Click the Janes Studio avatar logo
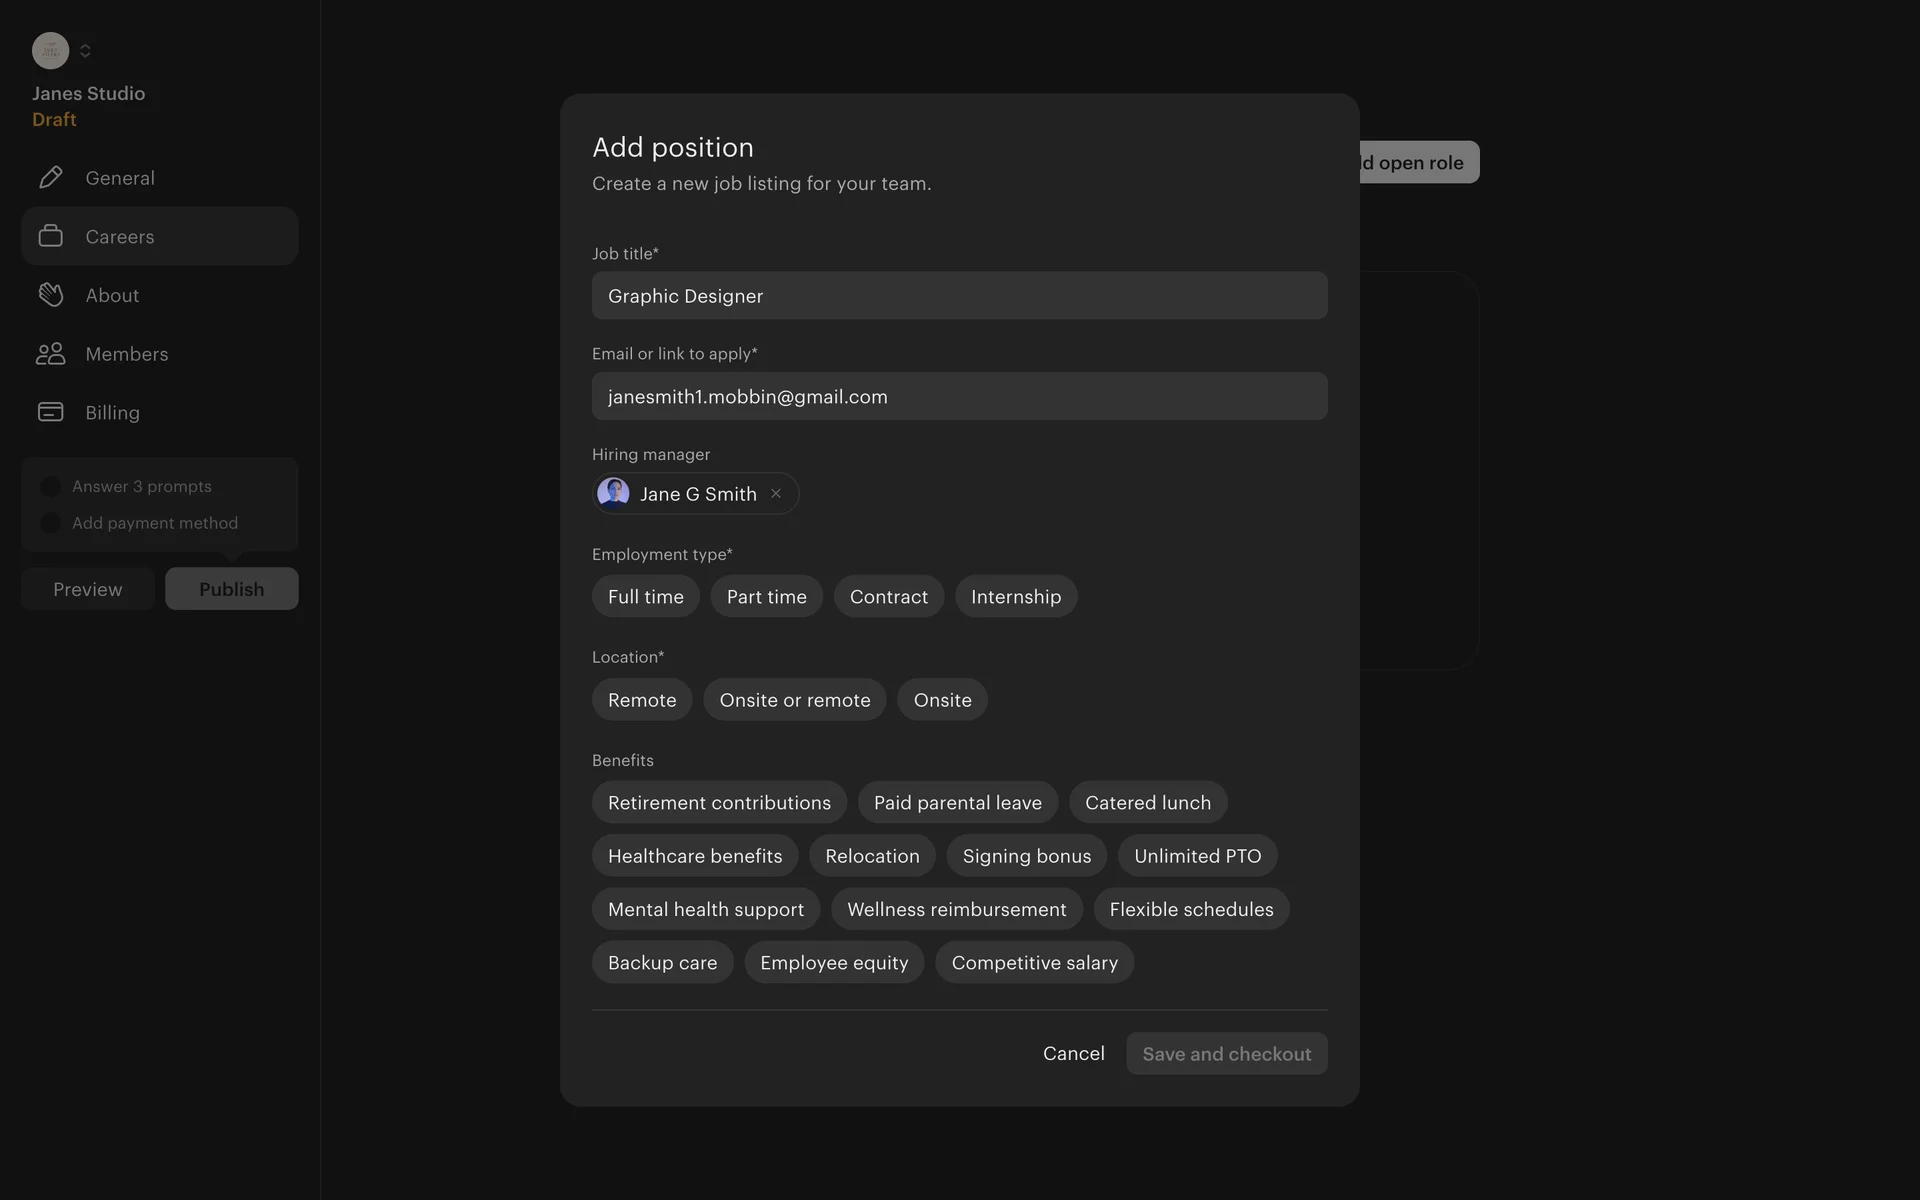Image resolution: width=1920 pixels, height=1200 pixels. pos(50,50)
